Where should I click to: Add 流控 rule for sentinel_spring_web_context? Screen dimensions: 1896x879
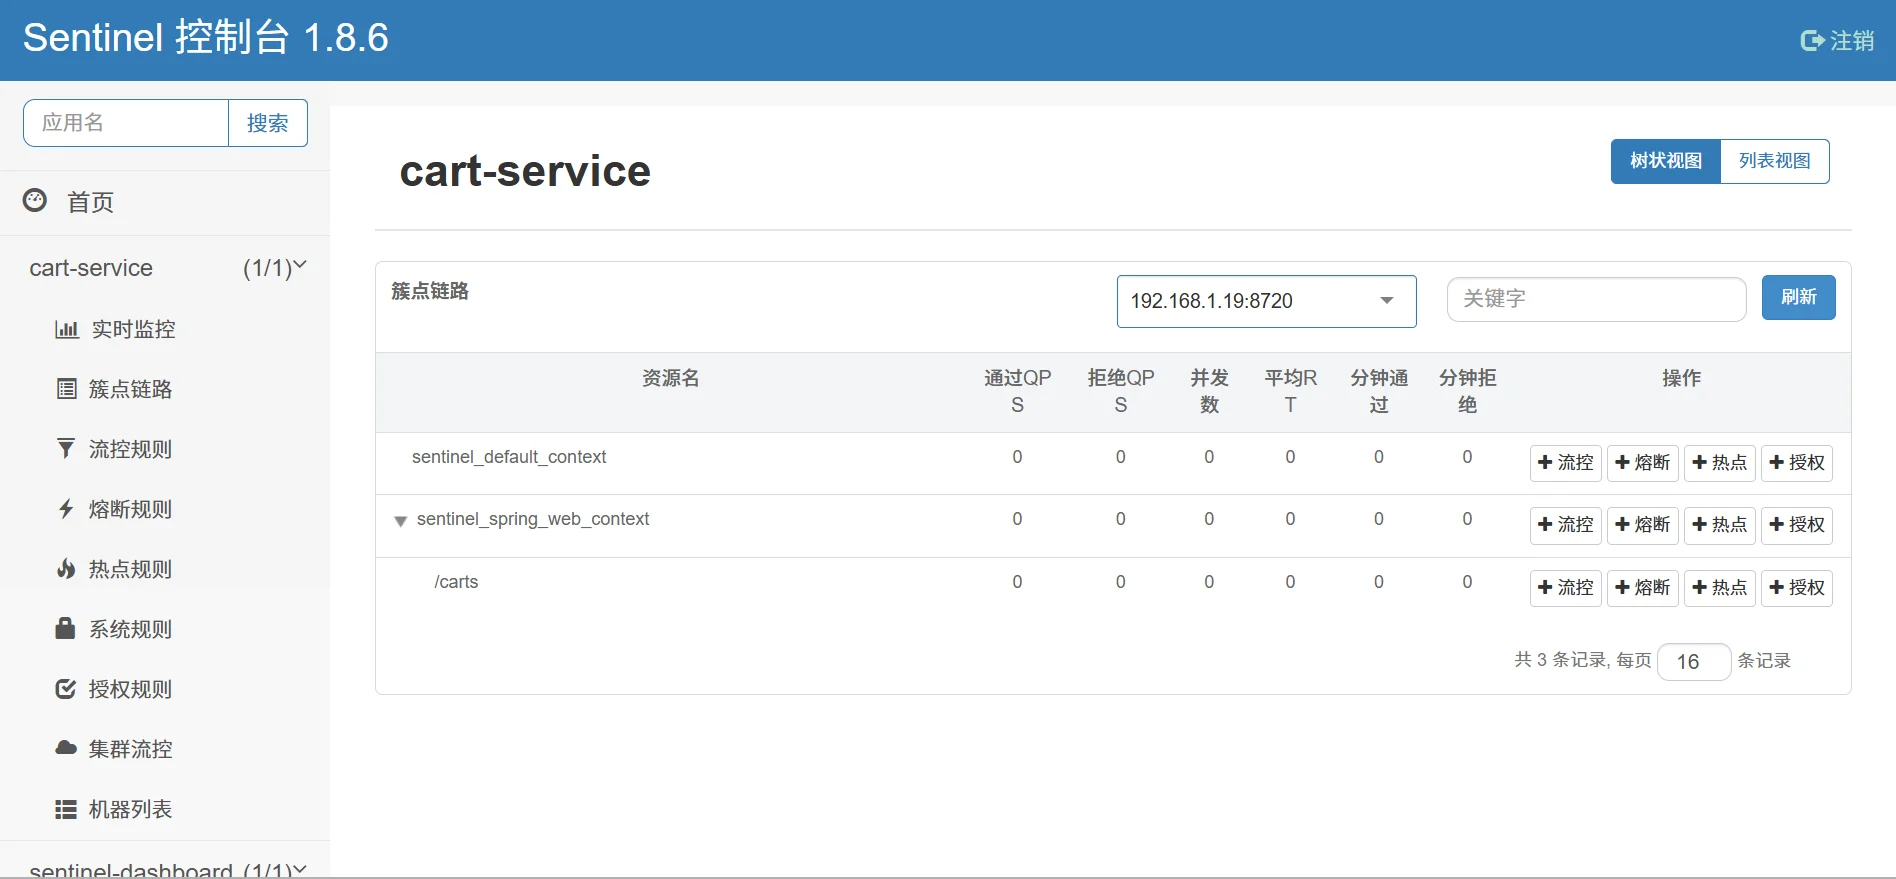1566,525
